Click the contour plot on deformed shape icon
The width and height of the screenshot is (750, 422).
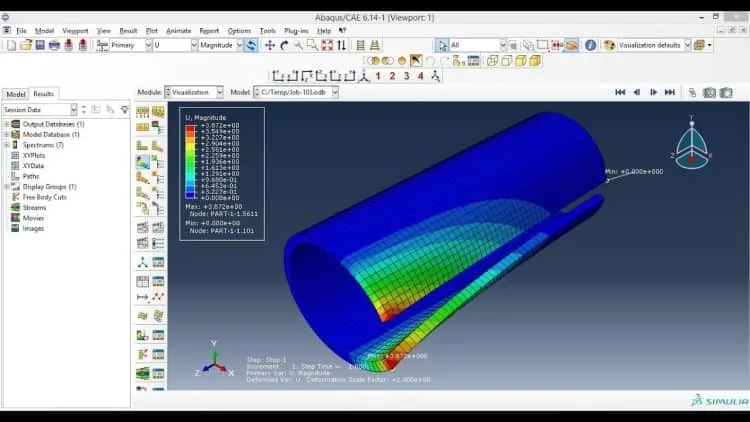pos(143,162)
